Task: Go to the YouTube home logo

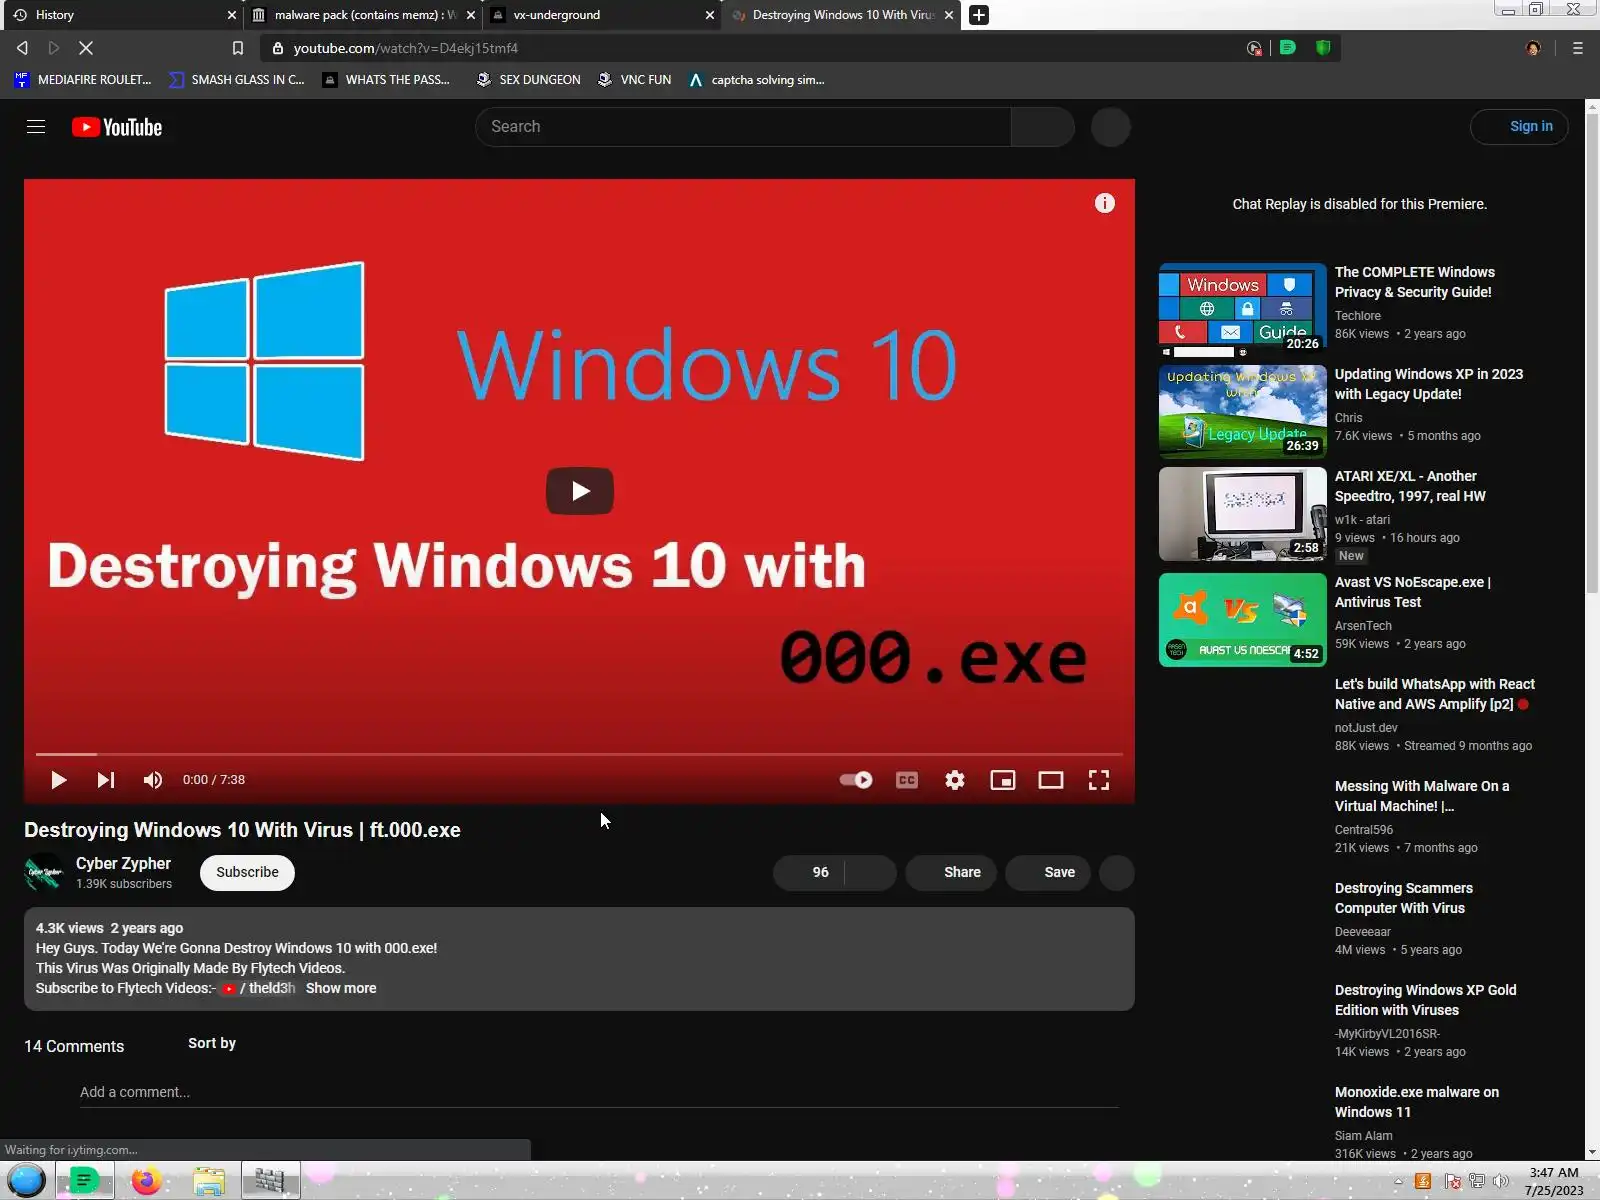Action: click(x=117, y=127)
